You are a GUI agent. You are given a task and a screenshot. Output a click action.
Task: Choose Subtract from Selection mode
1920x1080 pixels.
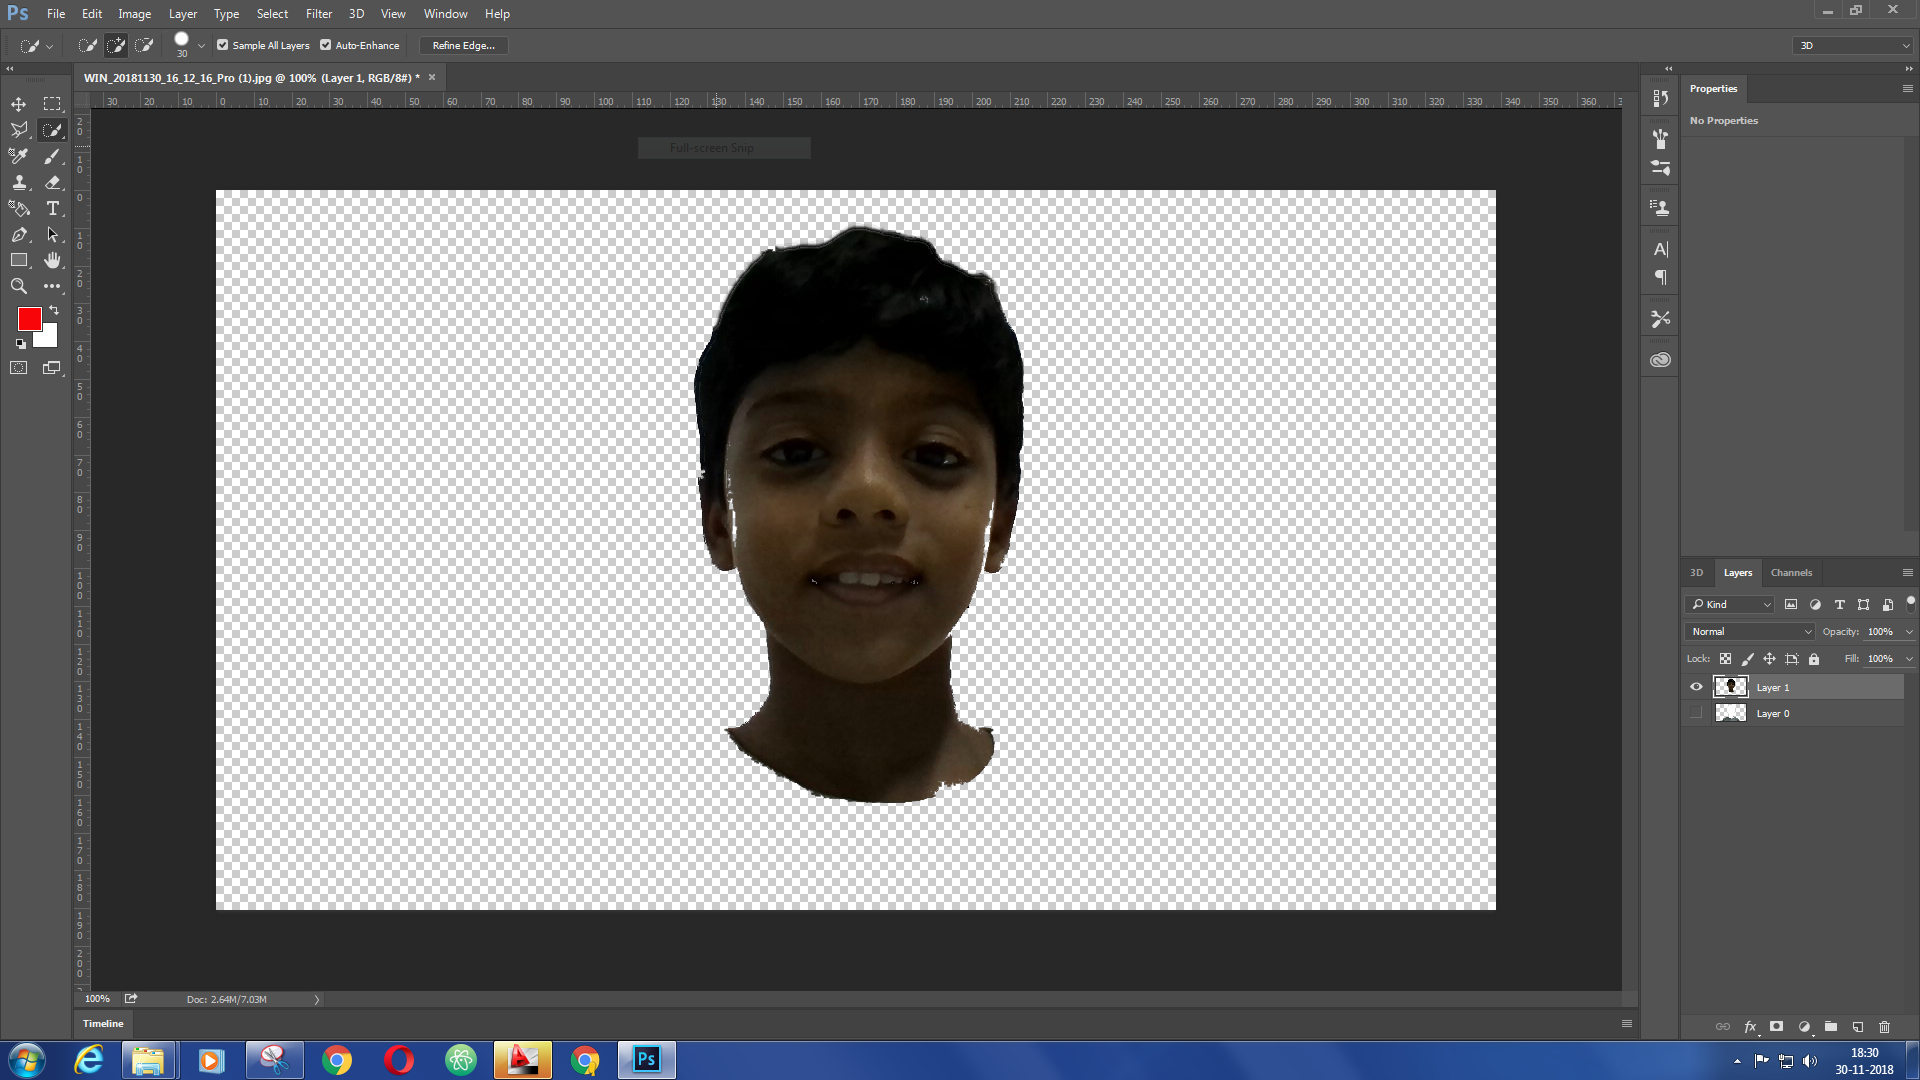coord(144,45)
